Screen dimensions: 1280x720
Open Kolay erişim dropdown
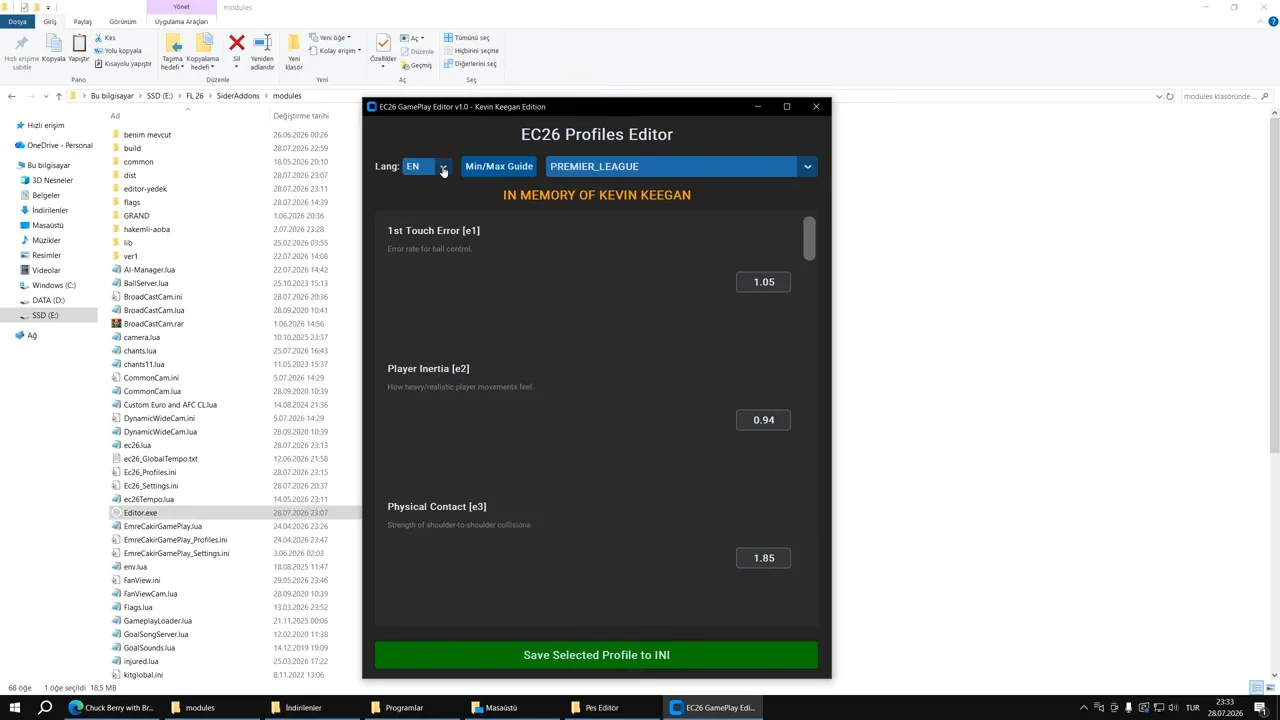(x=335, y=51)
